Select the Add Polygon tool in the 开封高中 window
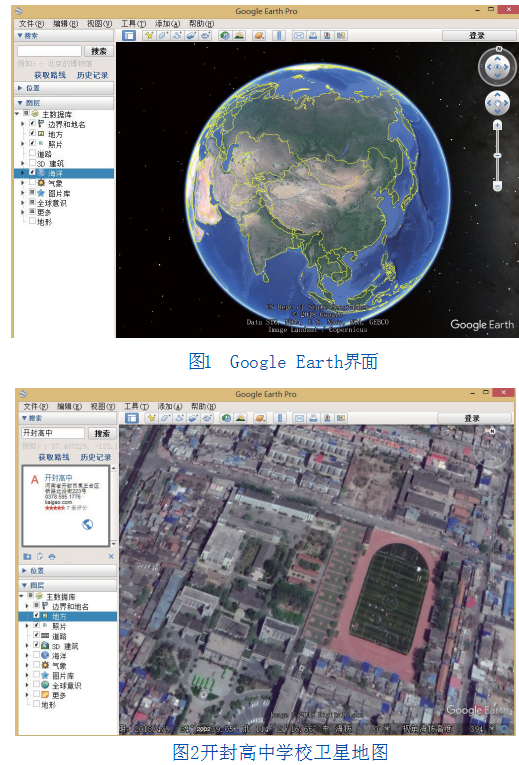This screenshot has width=519, height=765. pos(166,418)
